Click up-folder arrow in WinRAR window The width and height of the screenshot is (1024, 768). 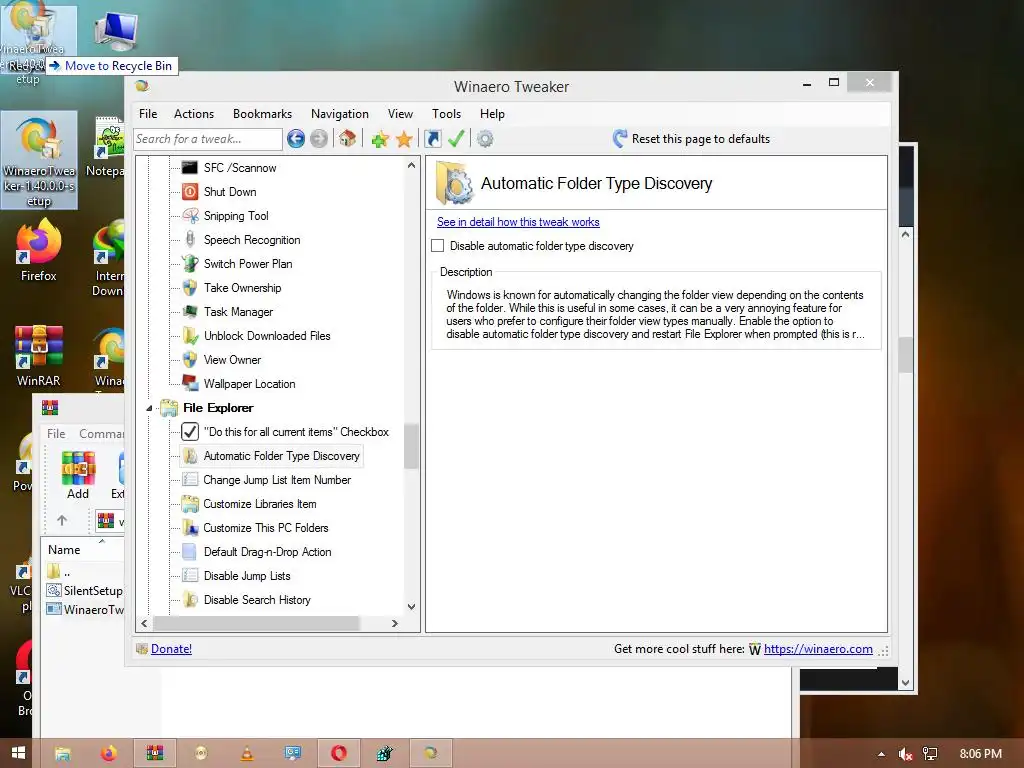pos(62,520)
